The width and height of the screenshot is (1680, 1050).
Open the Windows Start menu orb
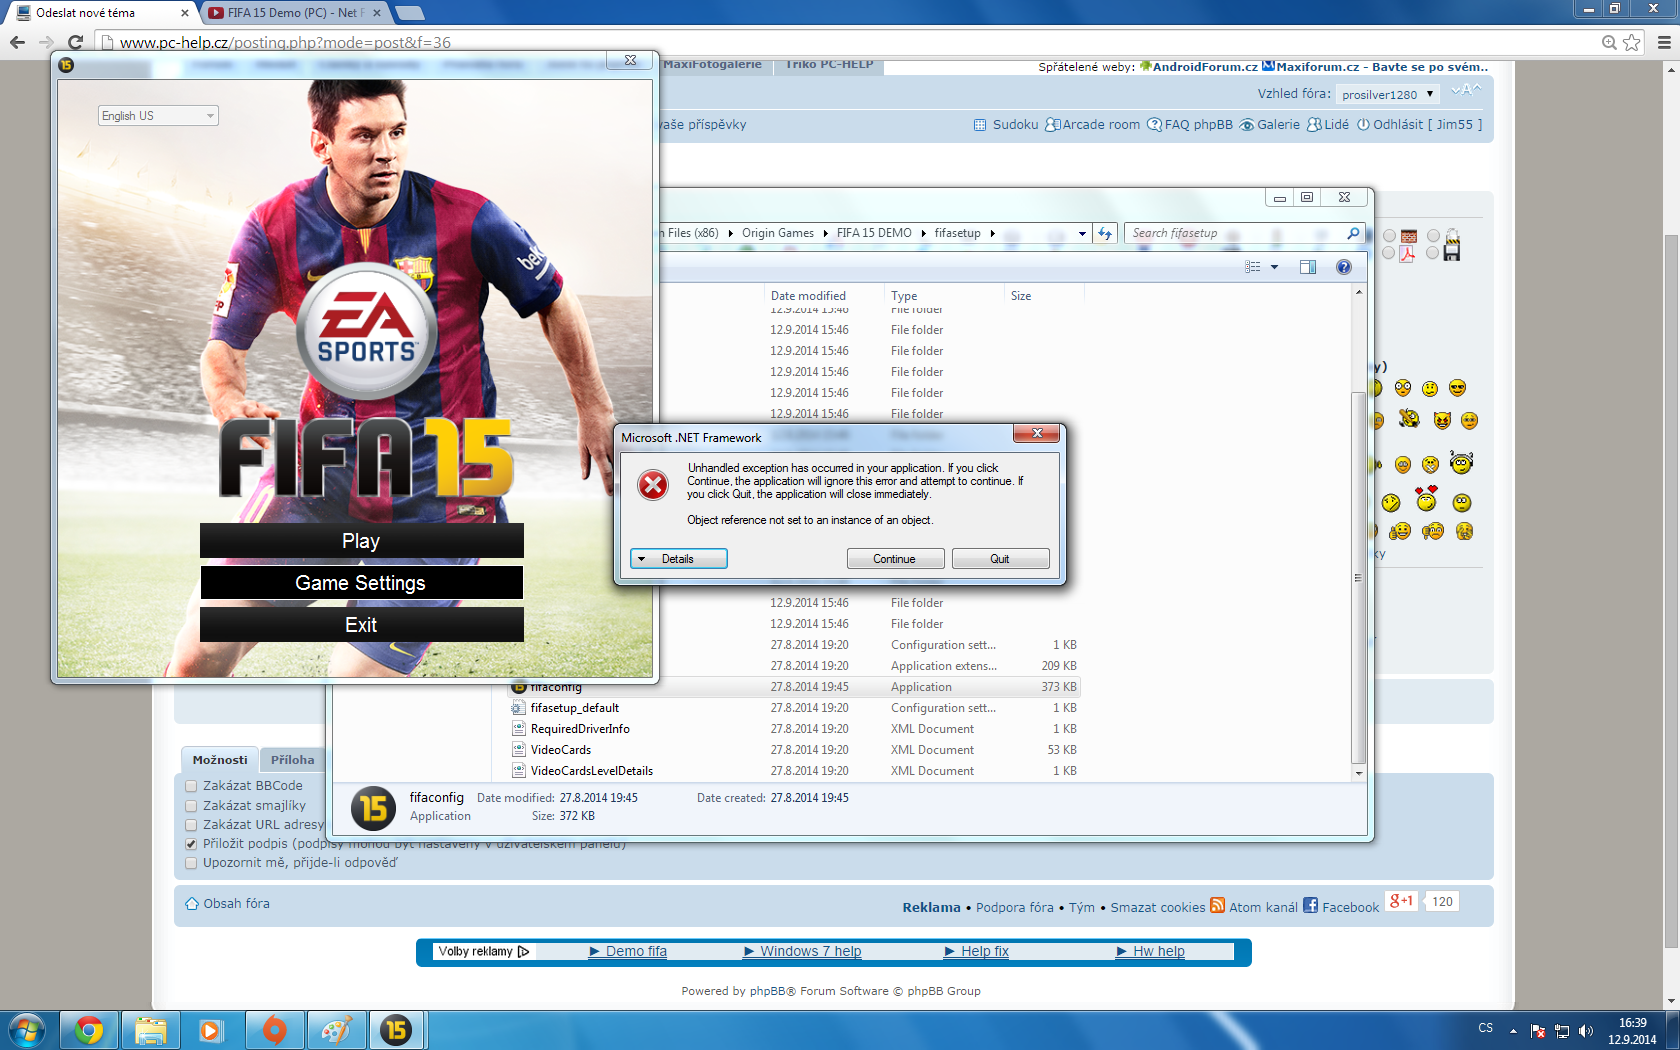[27, 1030]
